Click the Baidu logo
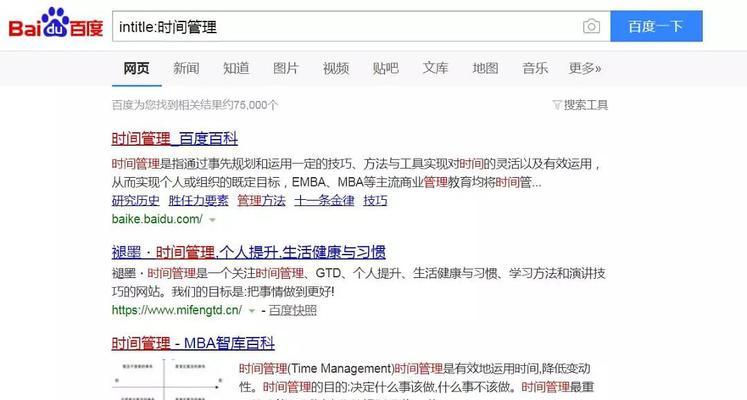 point(56,23)
